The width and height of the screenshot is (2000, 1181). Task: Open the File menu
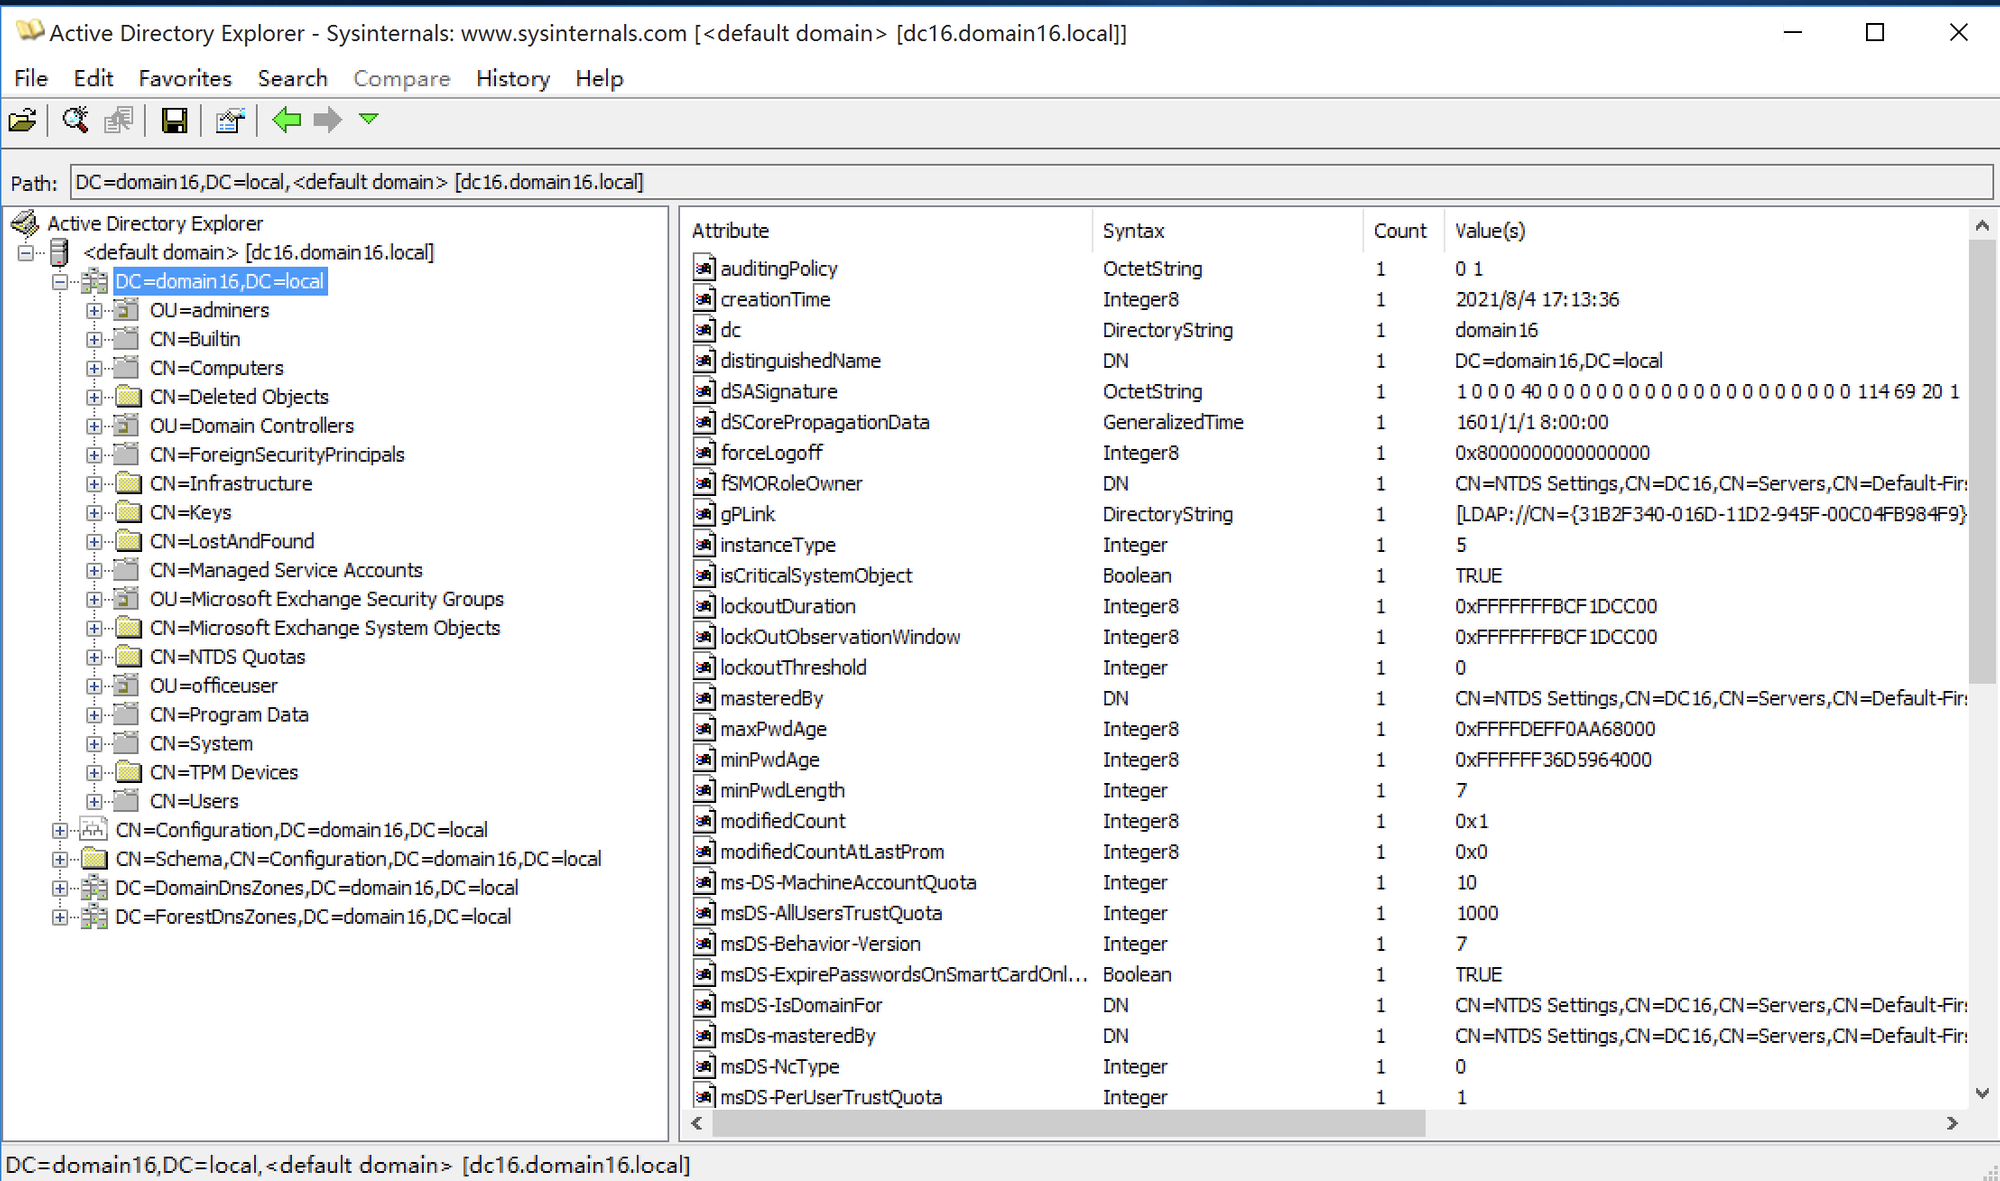(31, 78)
